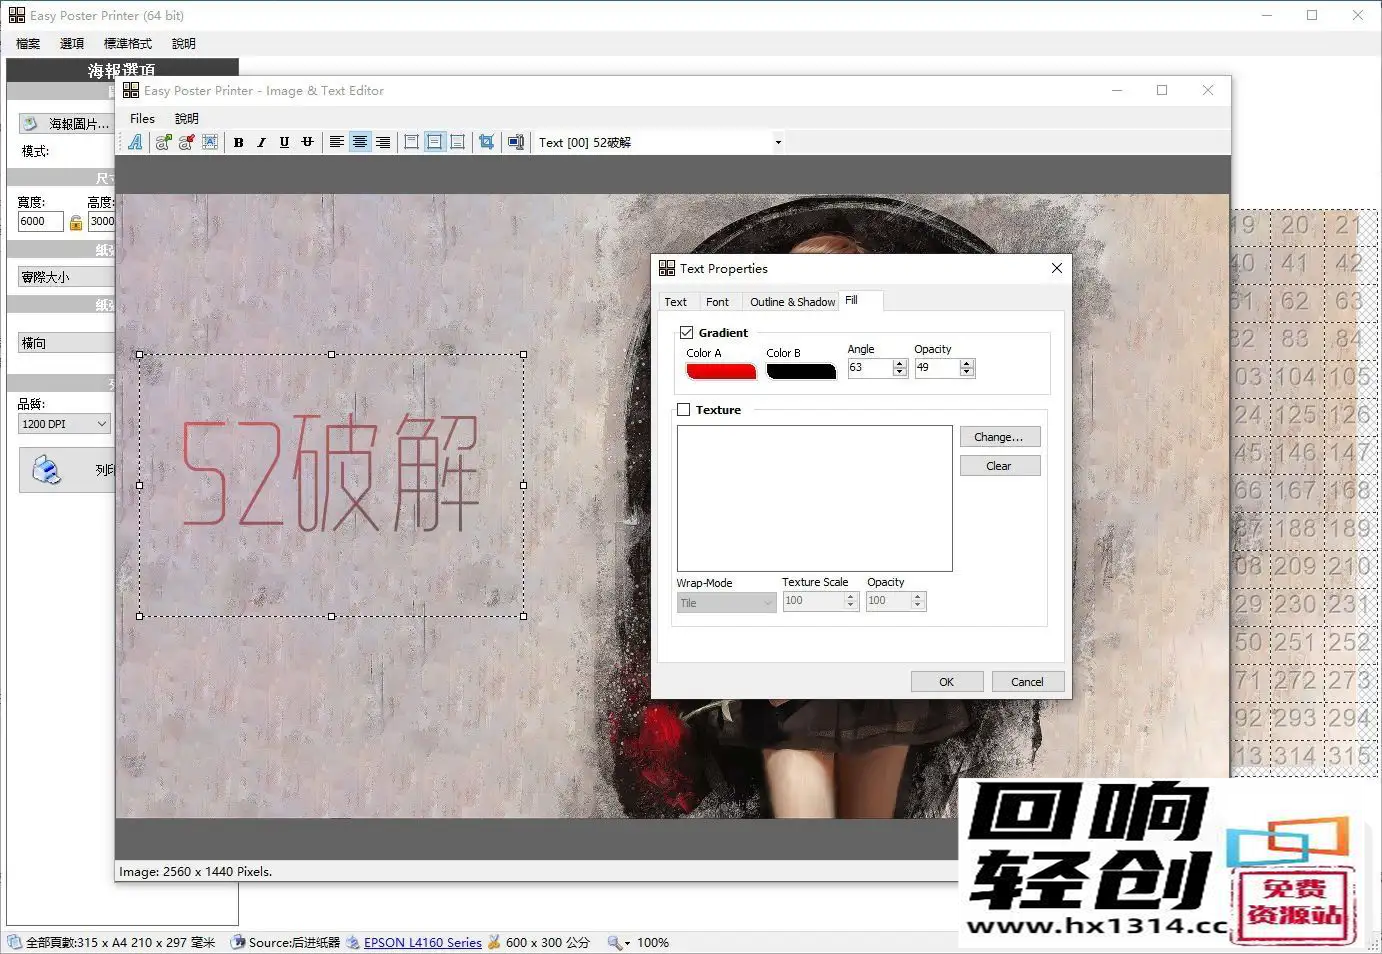Increase the Angle value with up arrow
This screenshot has height=954, width=1382.
[x=900, y=364]
